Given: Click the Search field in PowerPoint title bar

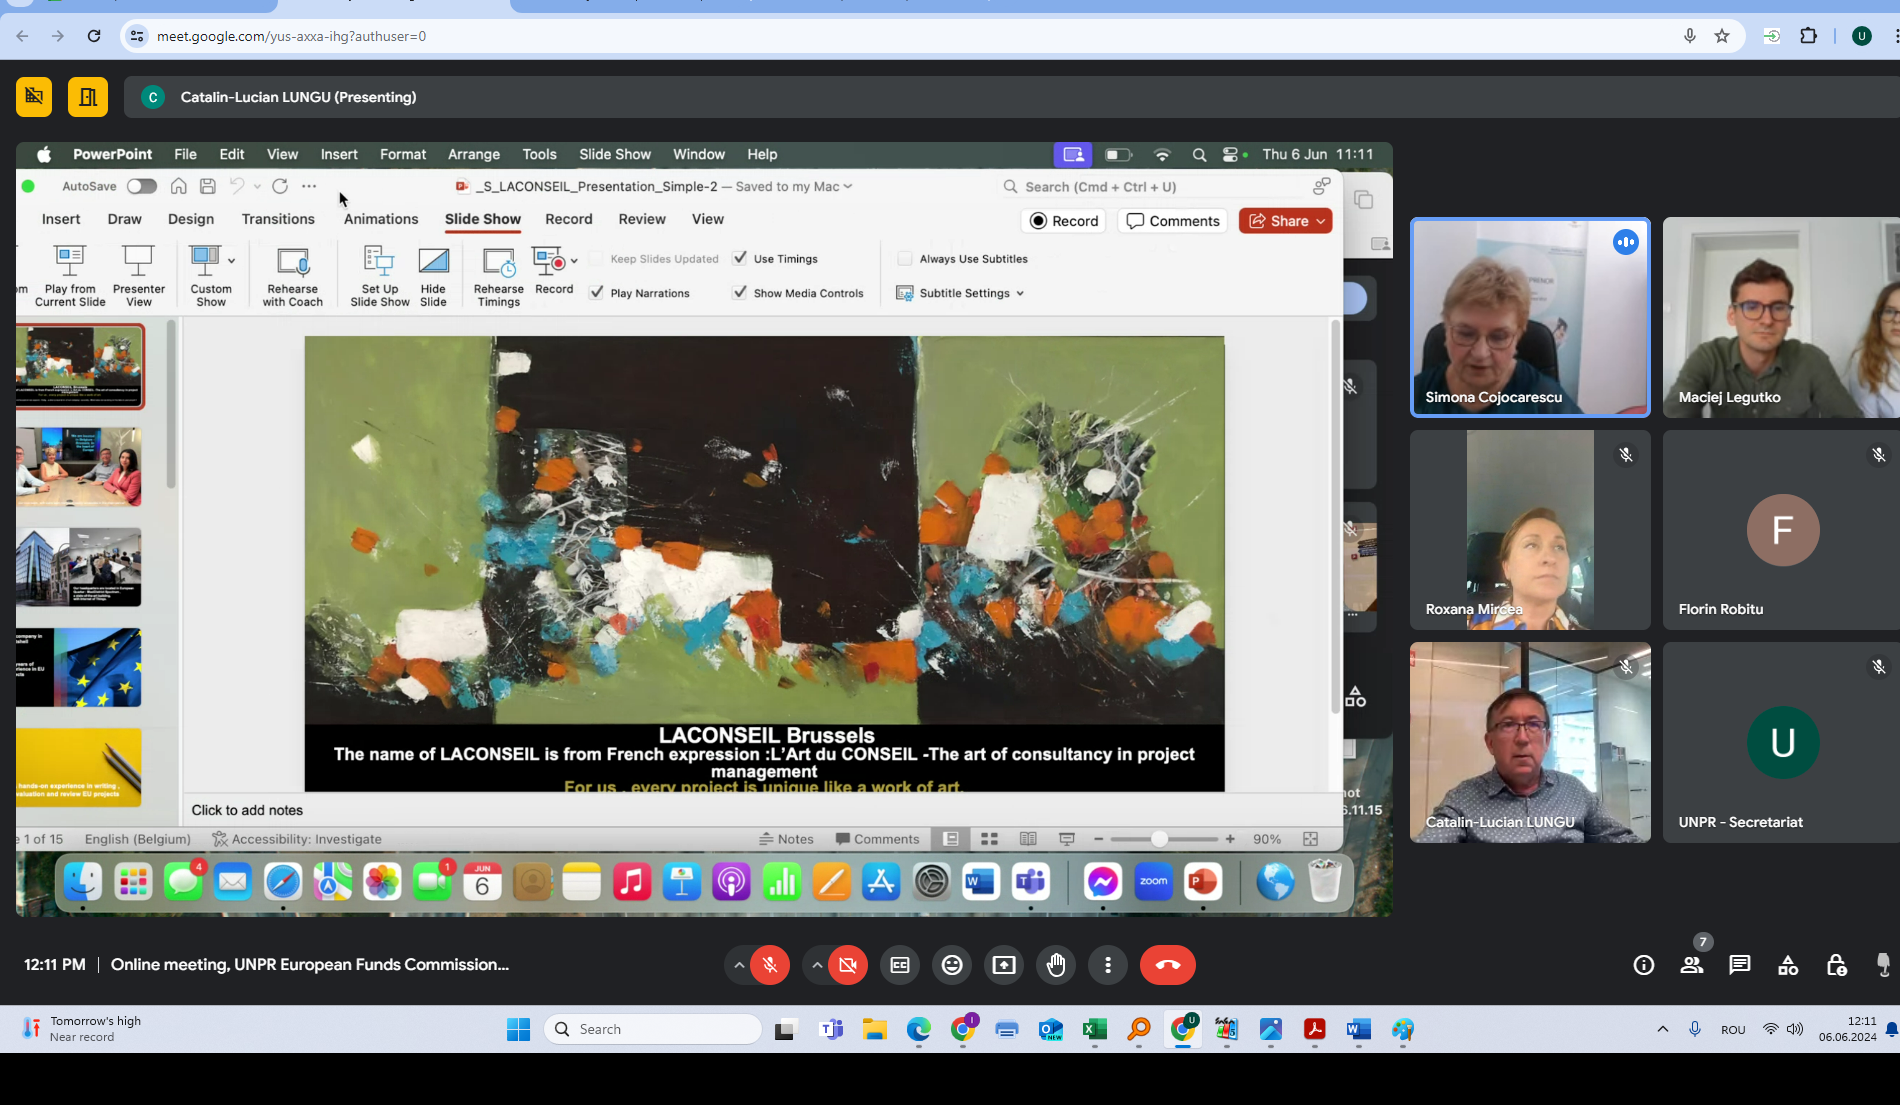Looking at the screenshot, I should (1152, 187).
